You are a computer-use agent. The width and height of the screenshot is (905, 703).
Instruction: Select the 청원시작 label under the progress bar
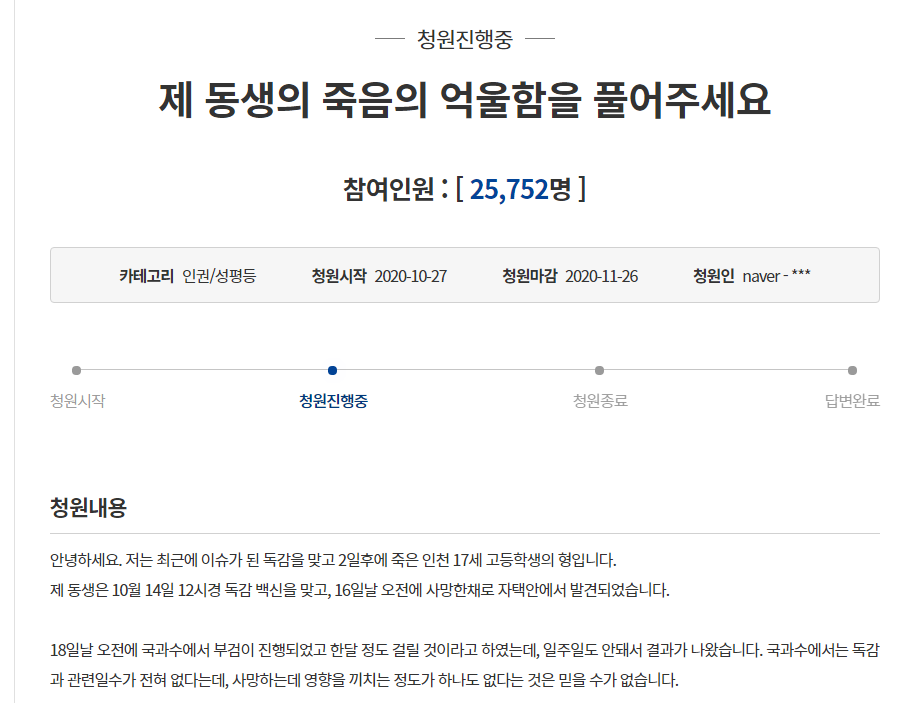[77, 401]
